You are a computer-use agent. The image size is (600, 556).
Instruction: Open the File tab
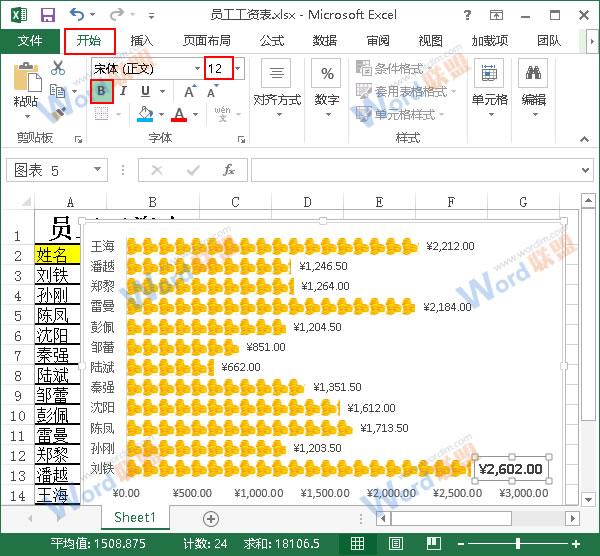click(x=30, y=41)
